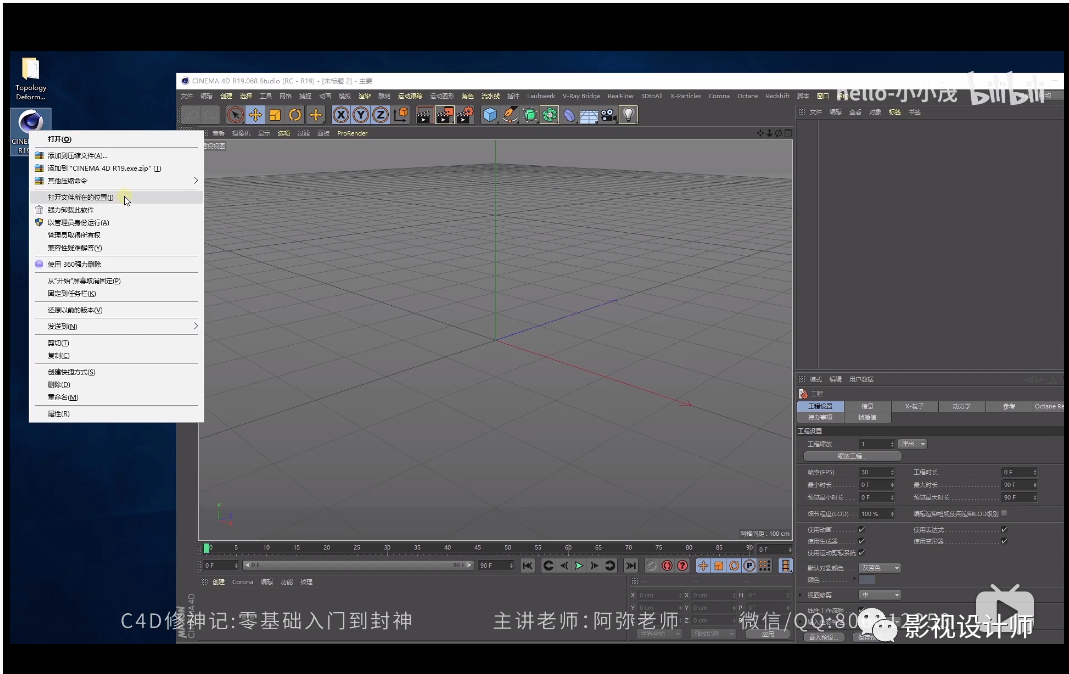Click the last-used tool plus icon
Viewport: 1069px width, 674px height.
pyautogui.click(x=316, y=115)
